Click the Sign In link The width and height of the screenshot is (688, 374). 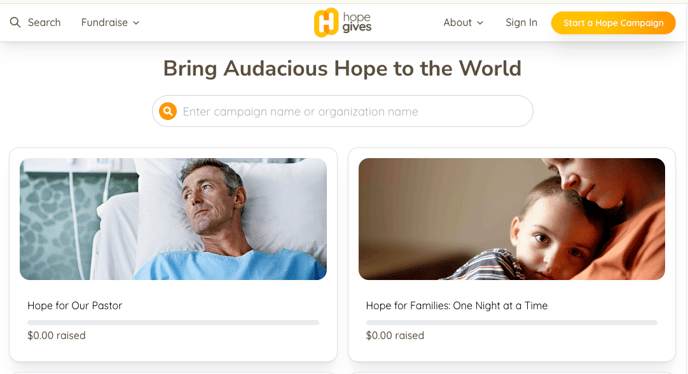pyautogui.click(x=521, y=22)
